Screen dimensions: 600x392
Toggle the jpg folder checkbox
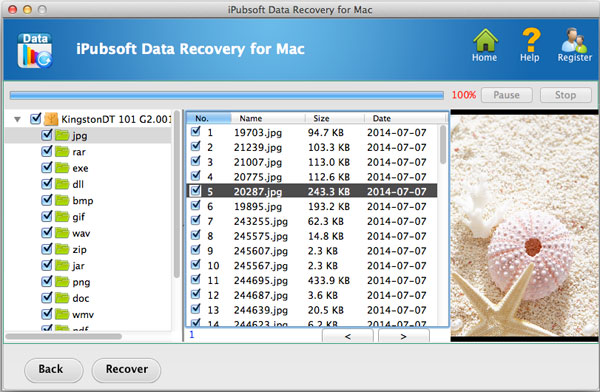pos(47,135)
